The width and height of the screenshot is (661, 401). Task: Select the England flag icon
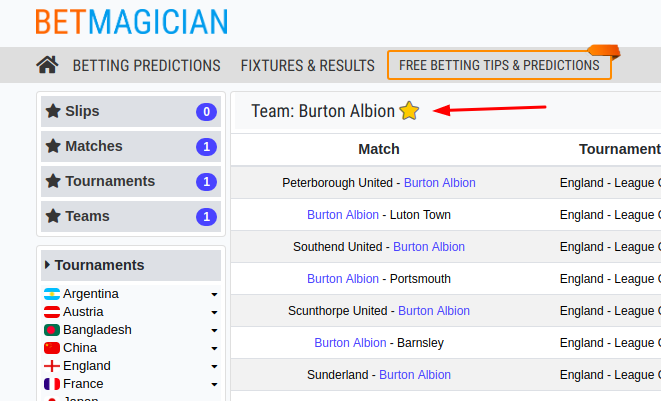coord(52,366)
